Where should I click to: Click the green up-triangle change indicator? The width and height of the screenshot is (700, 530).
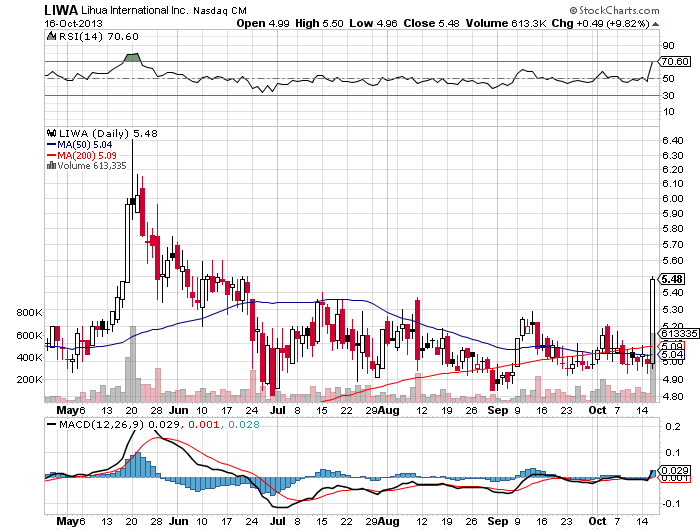[x=655, y=24]
